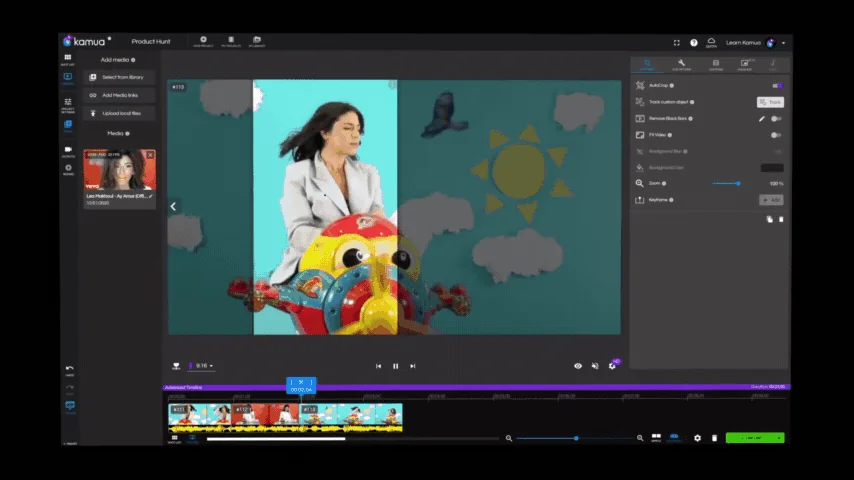
Task: Click Select from library button
Action: point(119,77)
